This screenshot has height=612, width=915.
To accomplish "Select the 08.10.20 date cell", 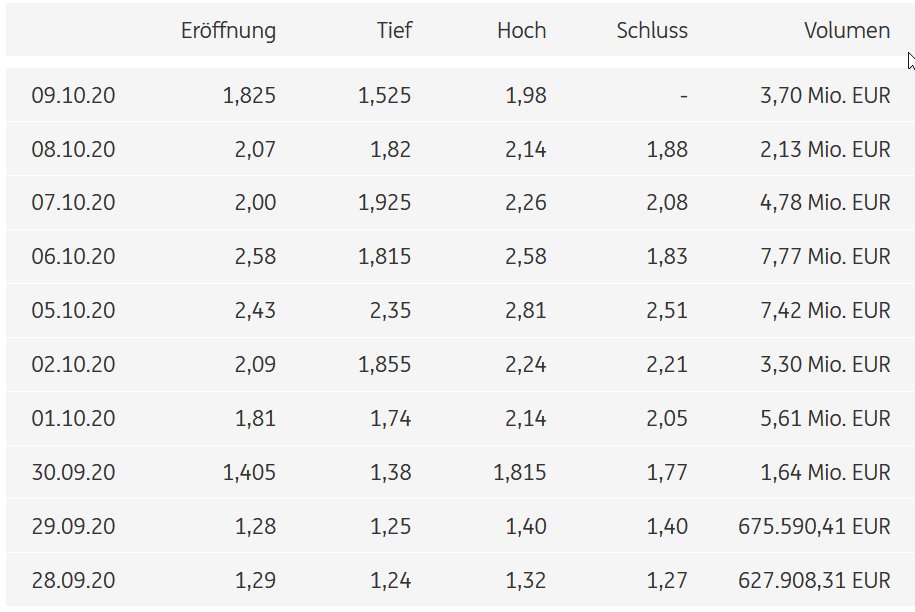I will coord(73,150).
